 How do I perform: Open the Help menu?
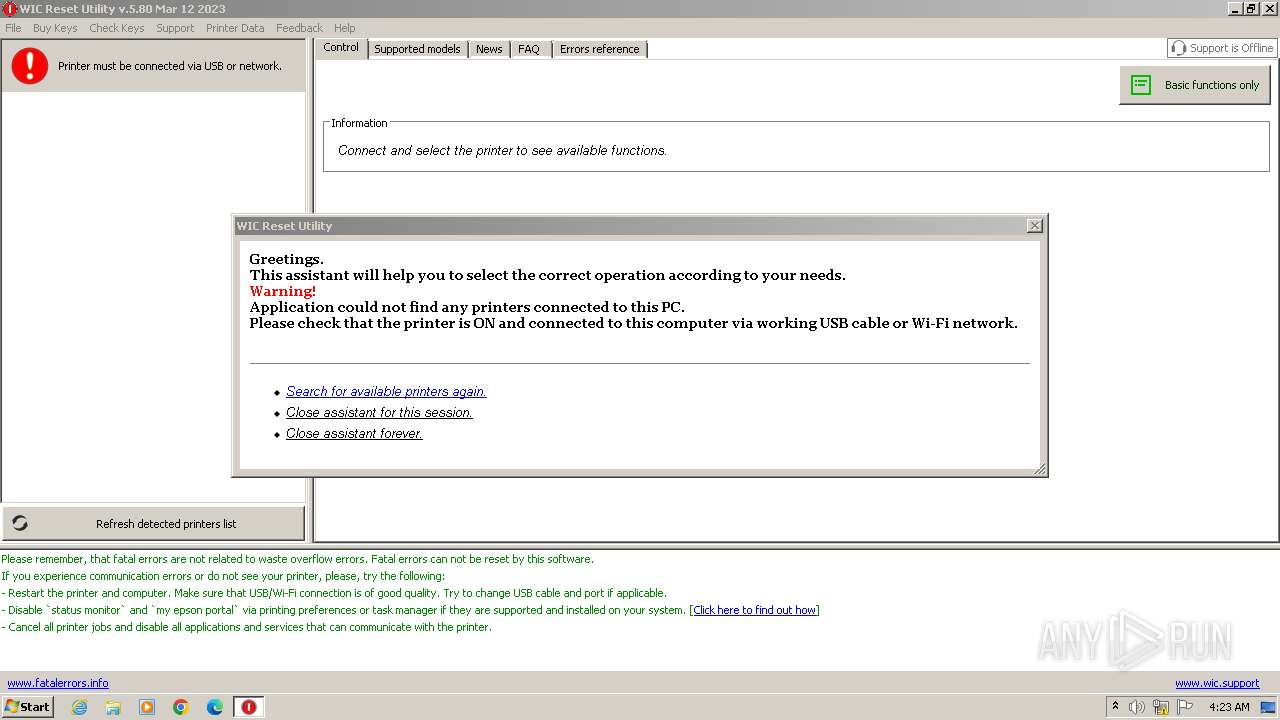pyautogui.click(x=345, y=28)
